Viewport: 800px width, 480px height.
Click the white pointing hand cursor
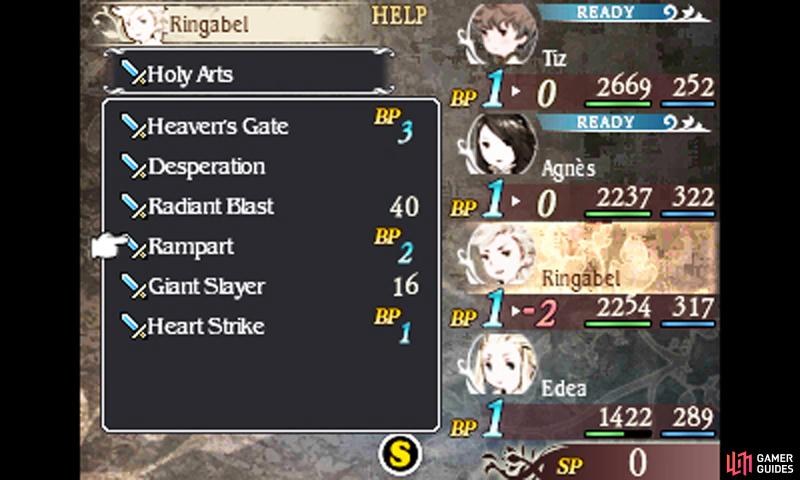pyautogui.click(x=109, y=246)
